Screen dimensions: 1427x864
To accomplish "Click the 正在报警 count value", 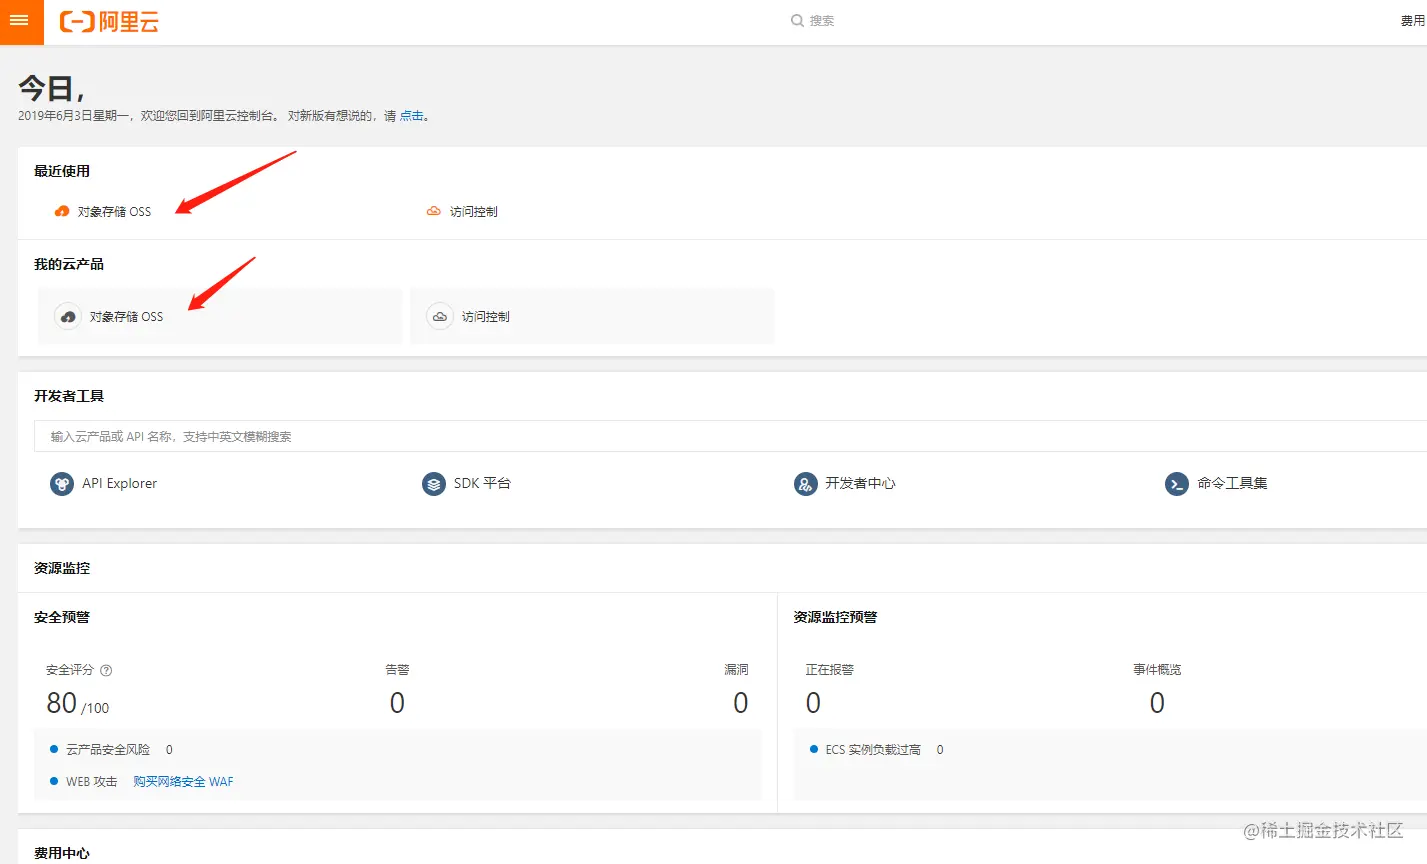I will point(813,703).
